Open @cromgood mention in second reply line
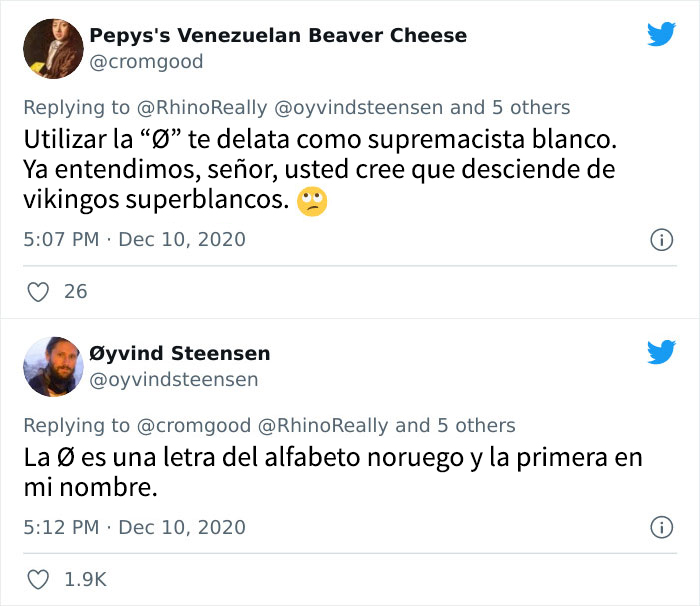This screenshot has width=700, height=606. tap(190, 425)
